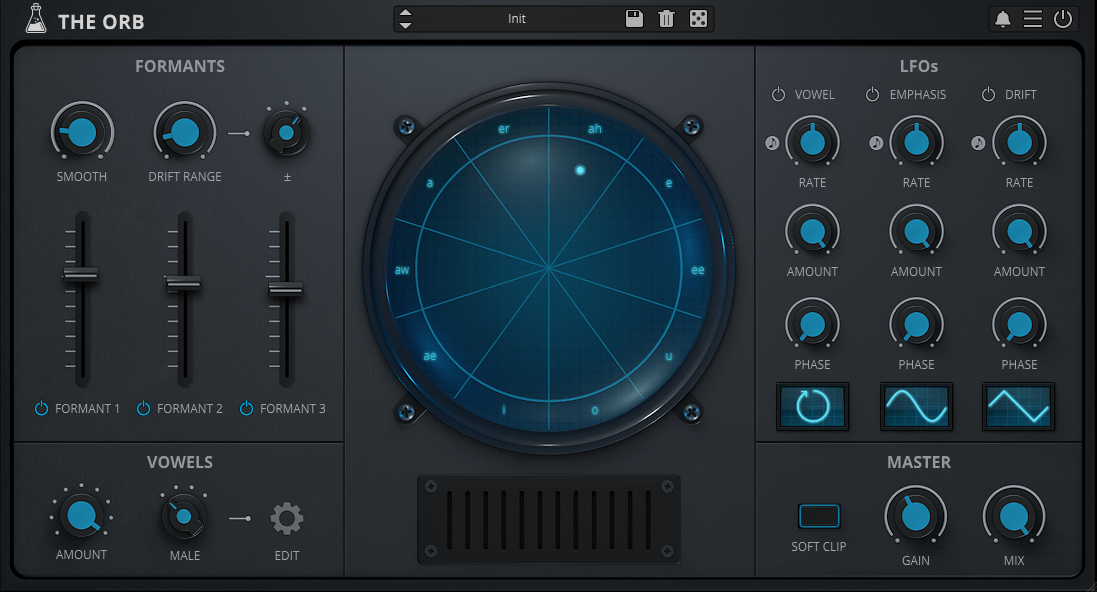This screenshot has height=592, width=1097.
Task: Select the circular waveform shape for Vowel LFO
Action: tap(813, 407)
